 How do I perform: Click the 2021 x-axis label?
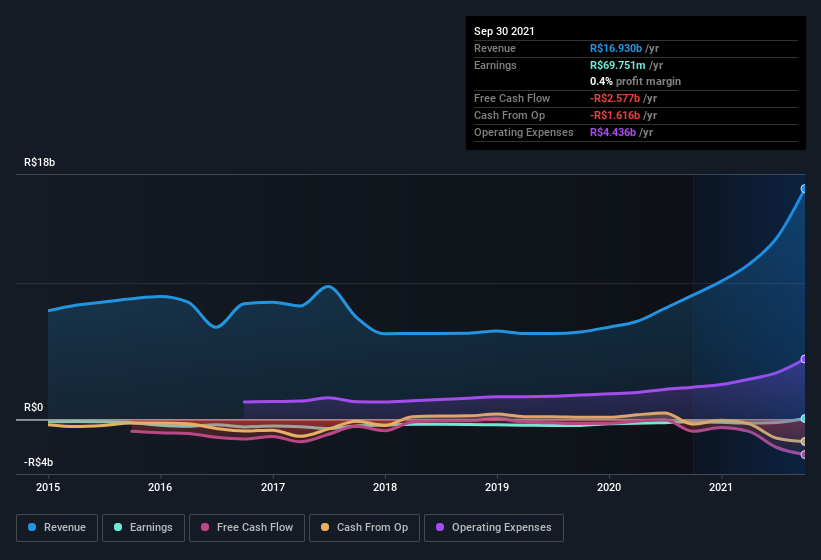point(721,487)
